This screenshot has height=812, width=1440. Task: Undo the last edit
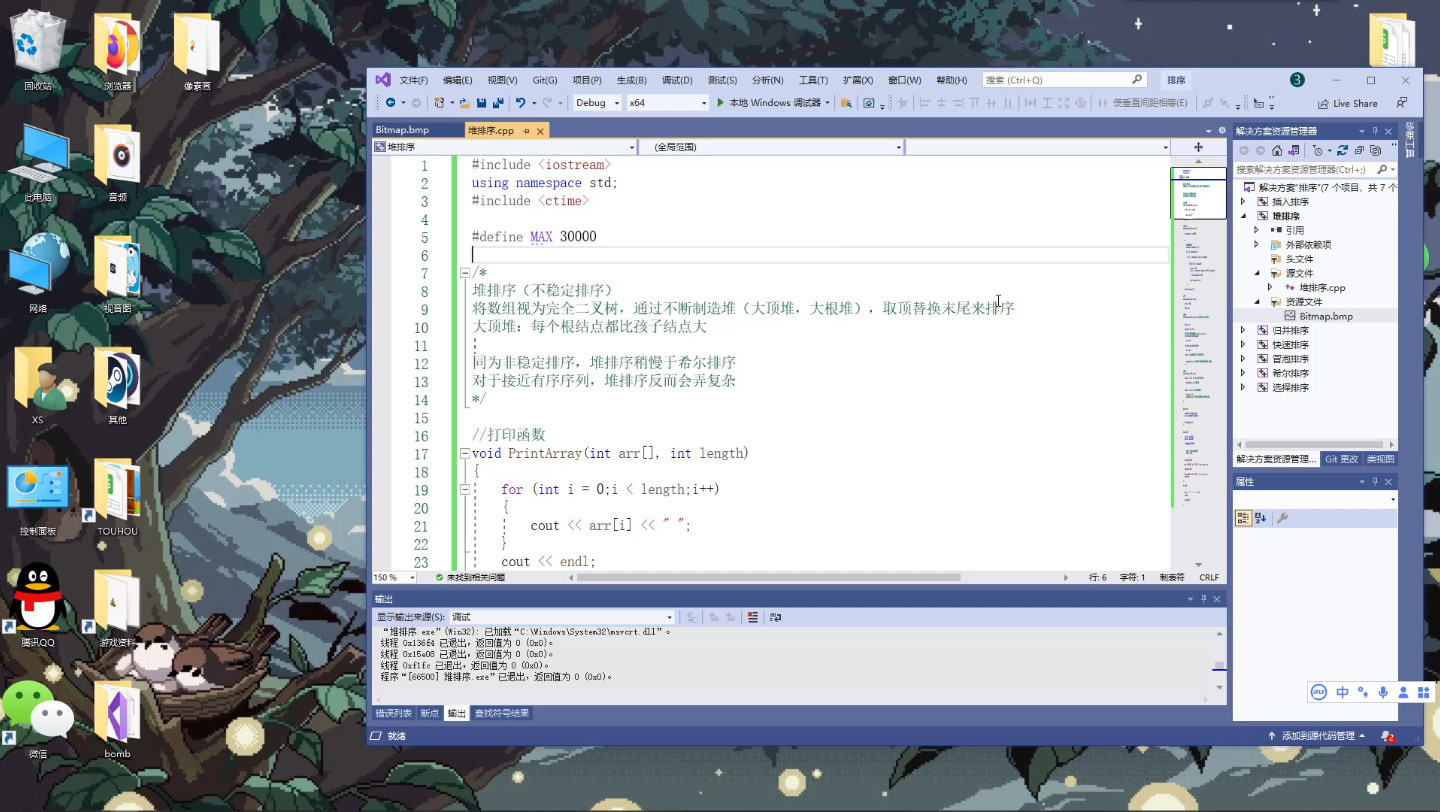(x=521, y=102)
